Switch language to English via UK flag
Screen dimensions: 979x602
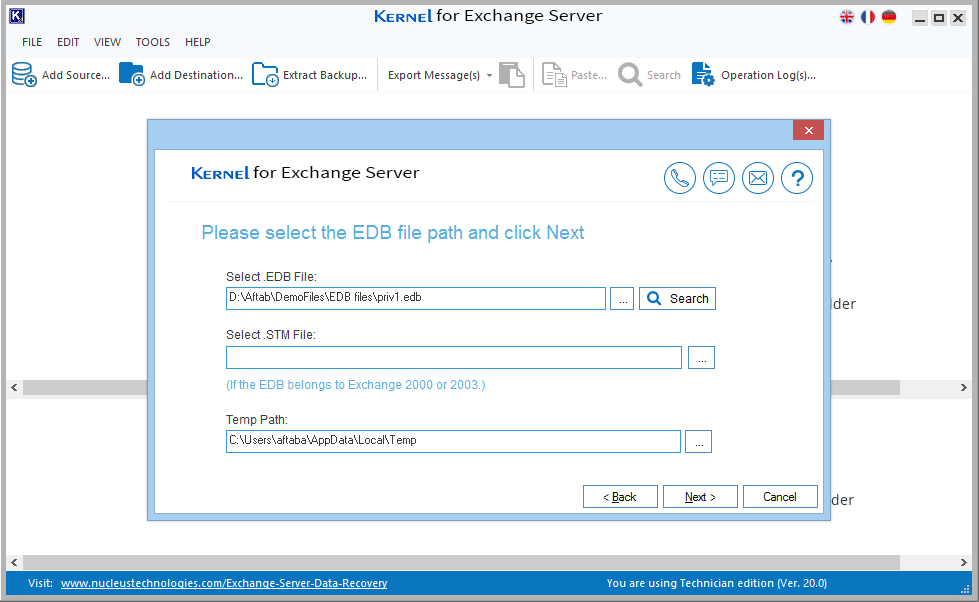click(x=847, y=17)
